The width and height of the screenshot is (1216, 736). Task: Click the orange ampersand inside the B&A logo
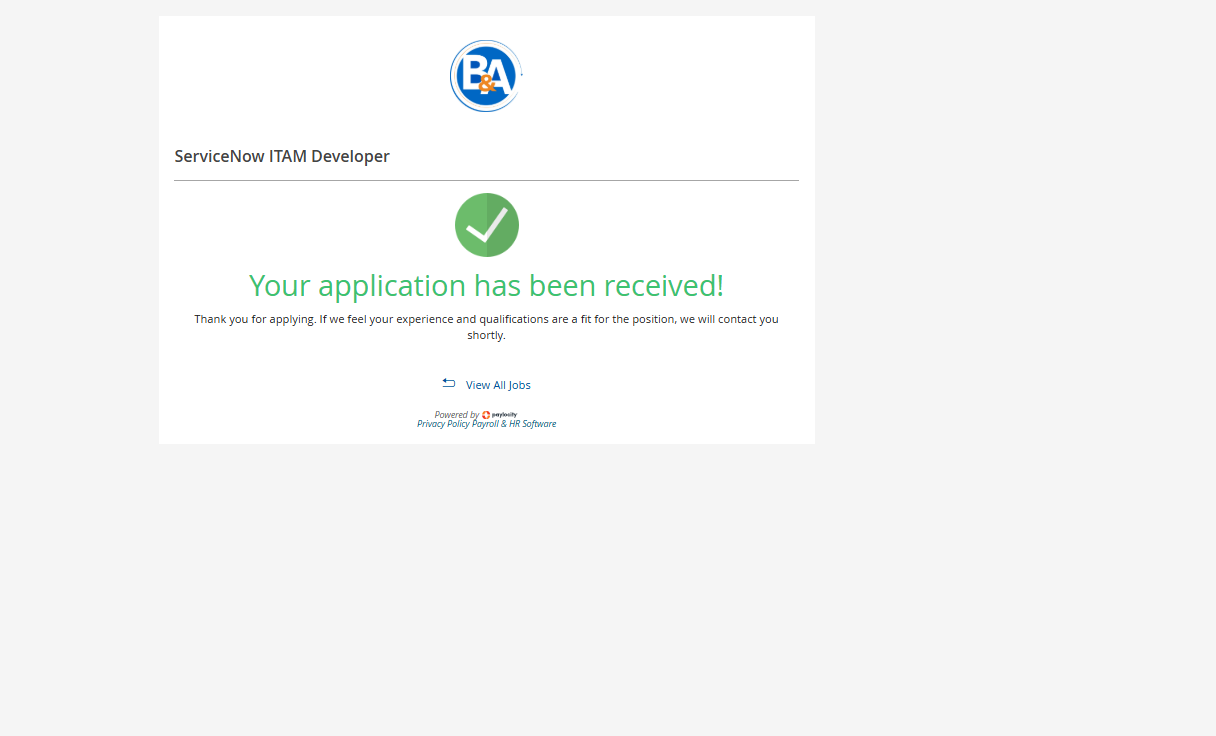click(487, 85)
